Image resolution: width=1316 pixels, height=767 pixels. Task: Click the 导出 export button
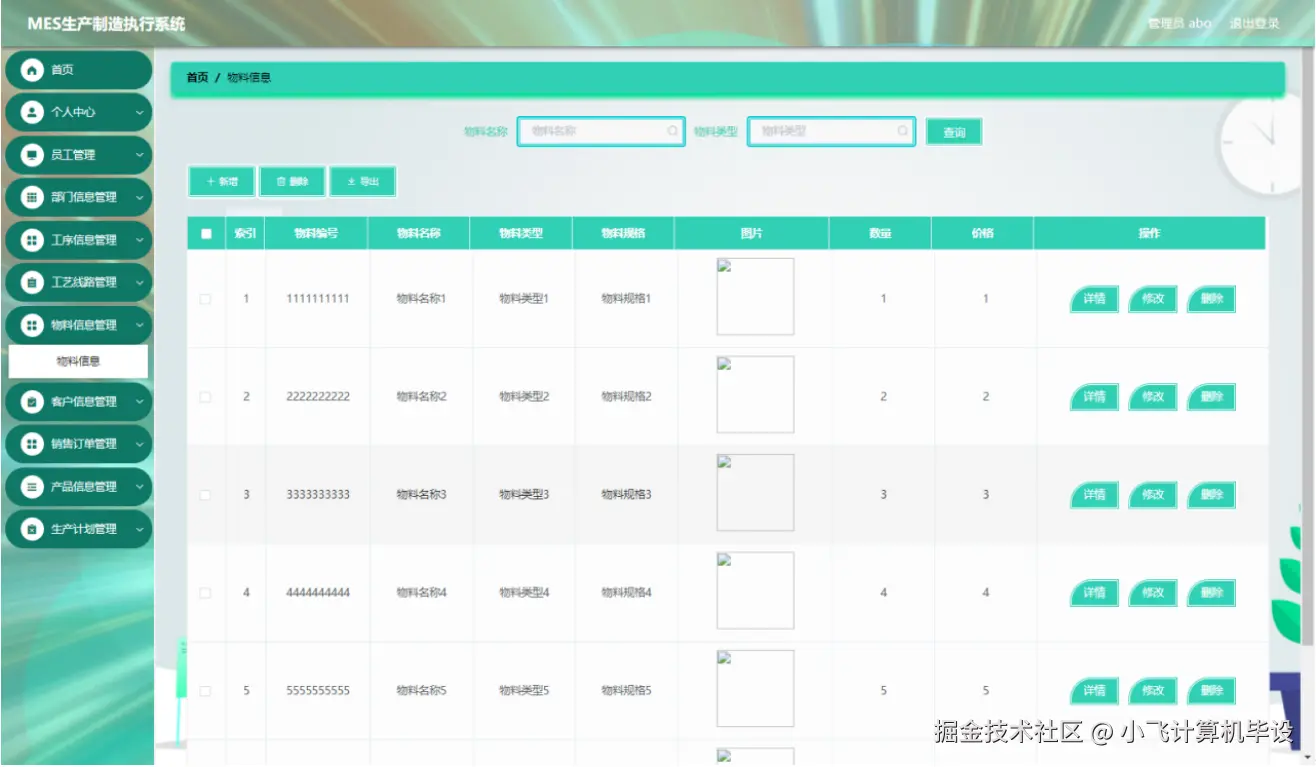point(363,182)
